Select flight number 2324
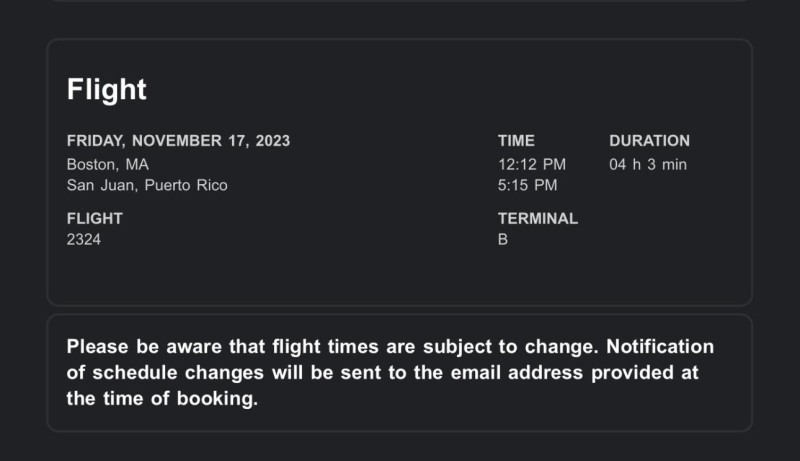Screen dimensions: 800x461 pyautogui.click(x=84, y=239)
